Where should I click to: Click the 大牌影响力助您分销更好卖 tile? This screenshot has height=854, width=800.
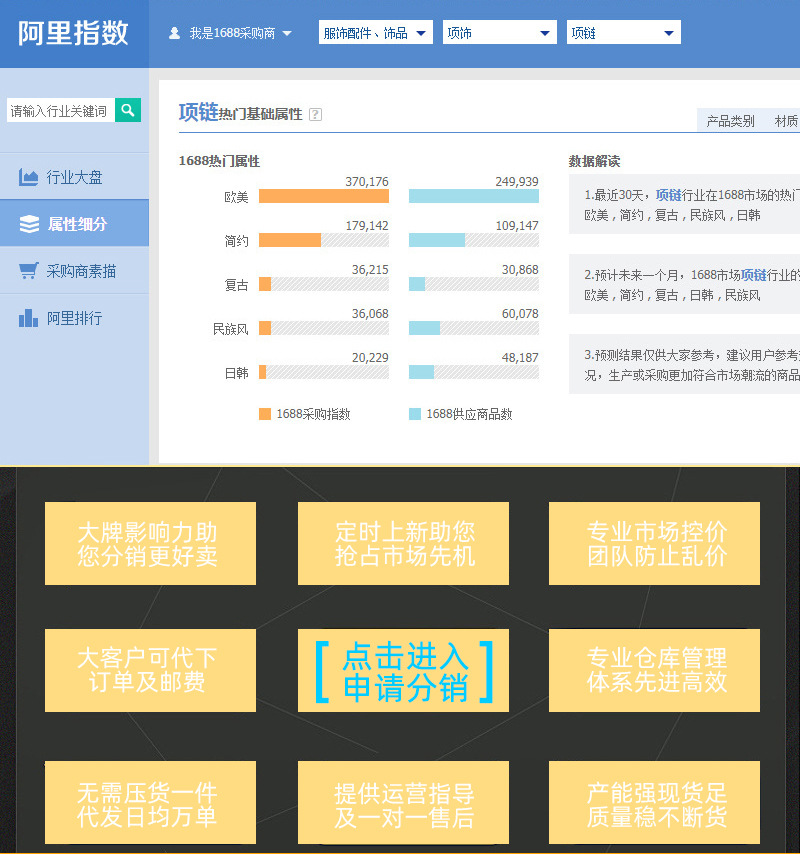150,544
